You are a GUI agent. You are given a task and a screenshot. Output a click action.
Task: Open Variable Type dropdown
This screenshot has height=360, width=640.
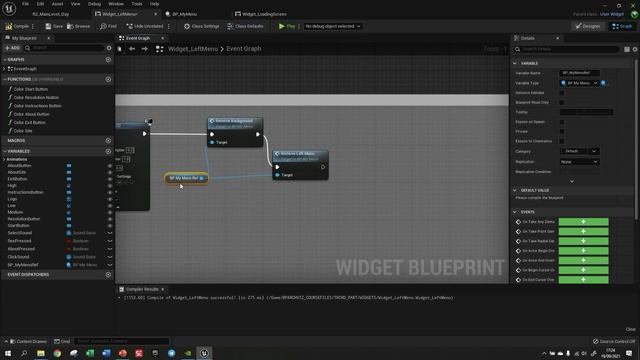579,83
